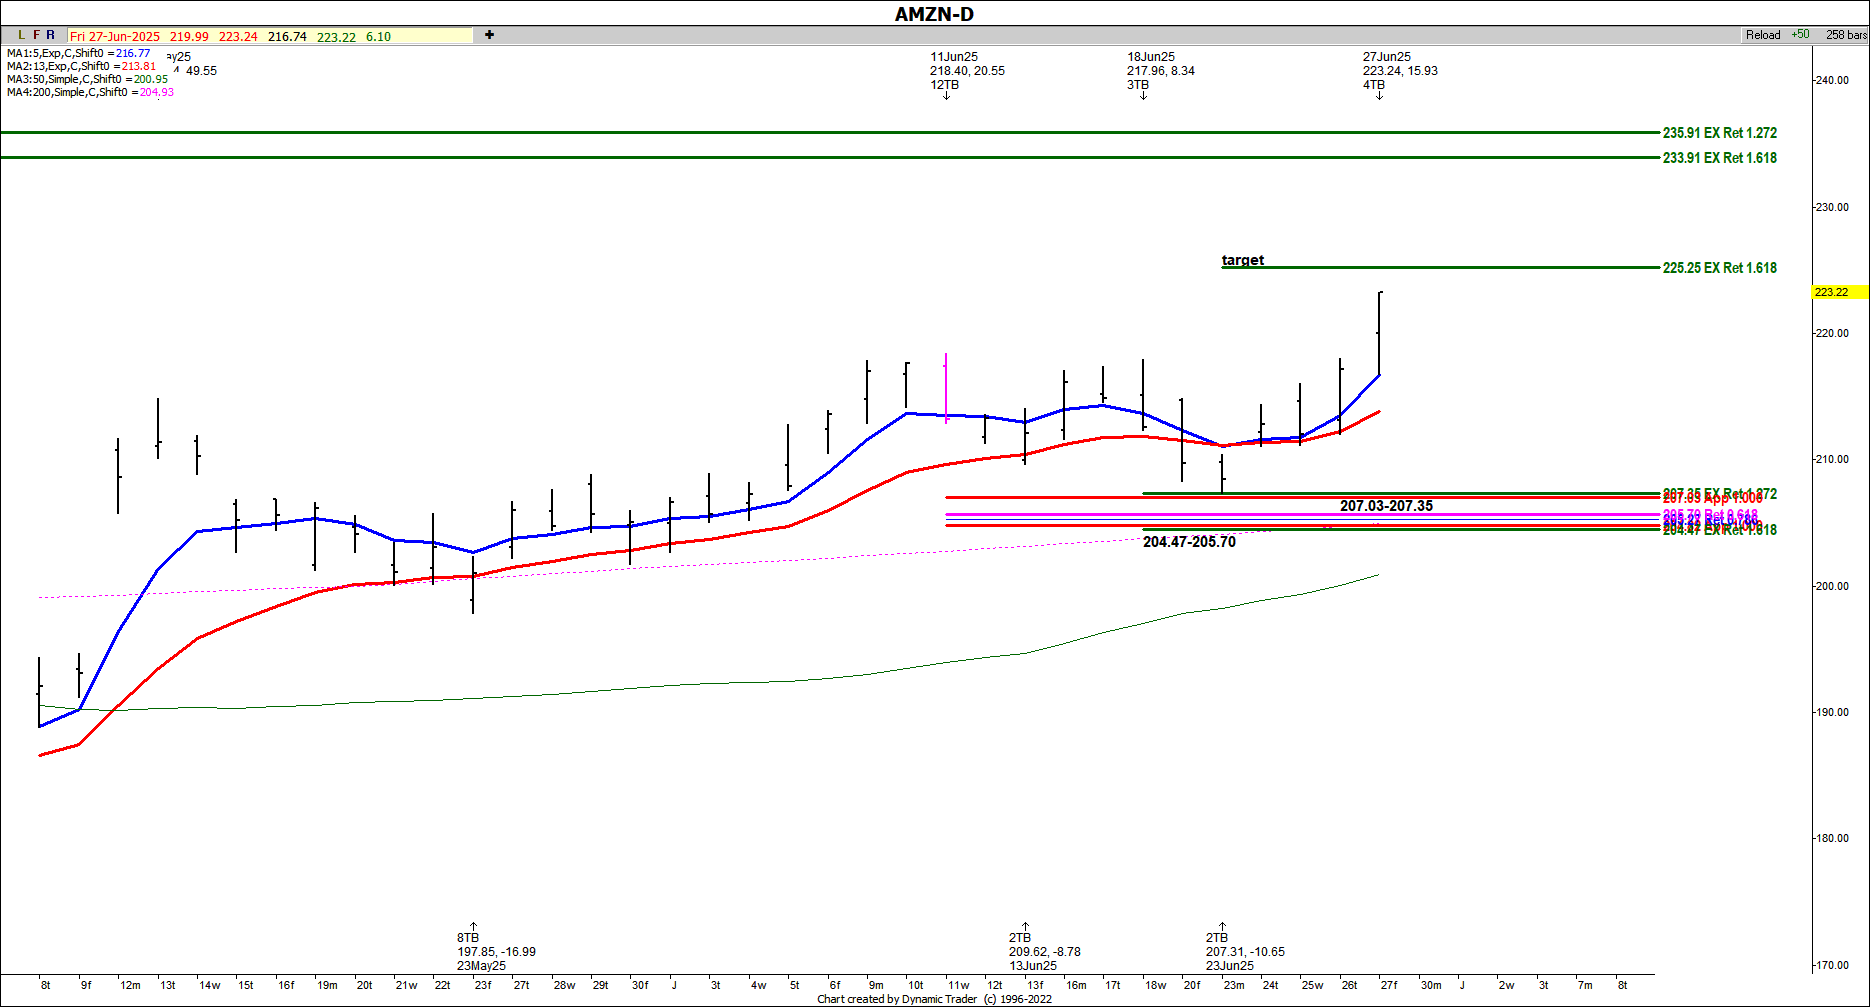Select the 235.91 EX Ret 1.272 level label

pos(1719,133)
